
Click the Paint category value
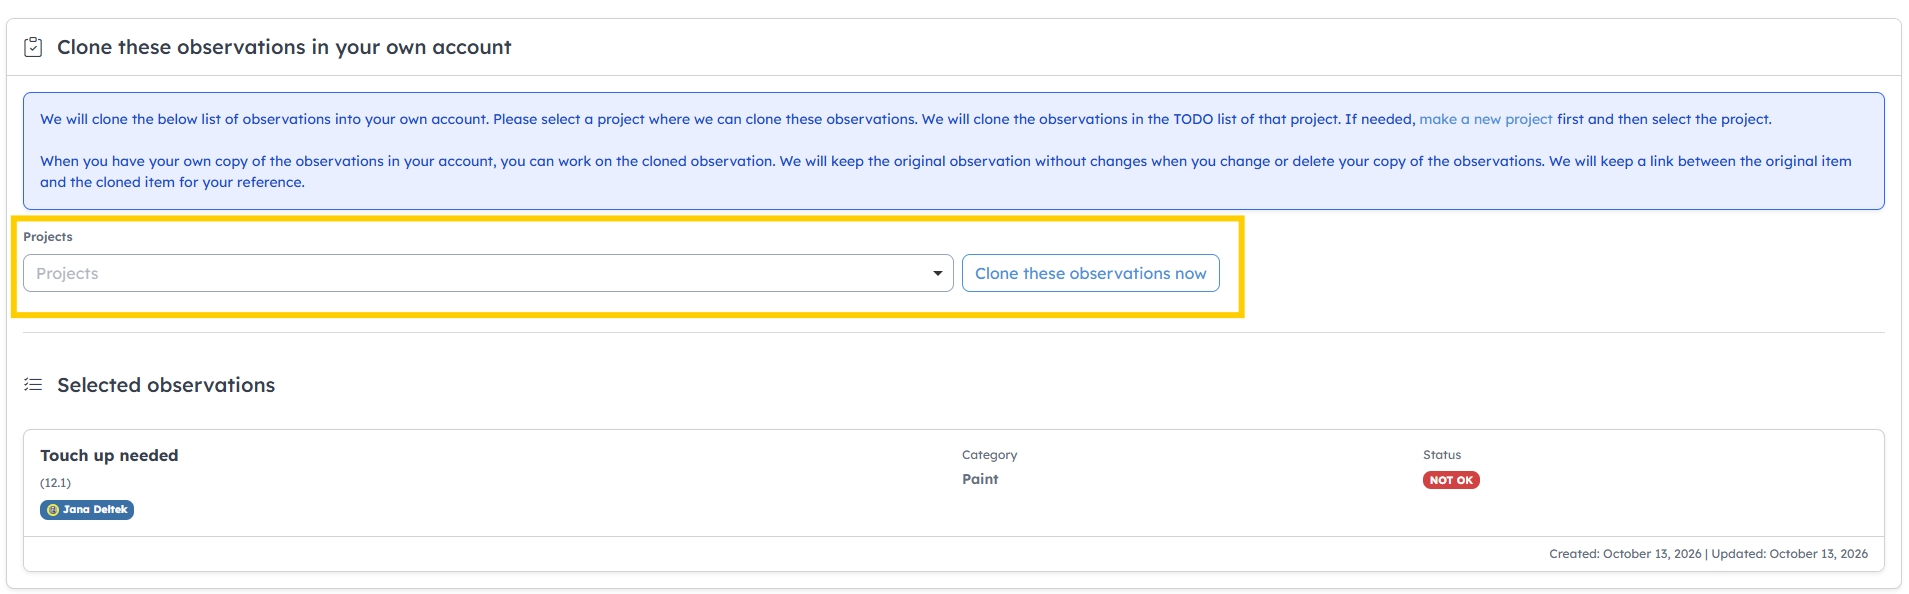point(980,479)
